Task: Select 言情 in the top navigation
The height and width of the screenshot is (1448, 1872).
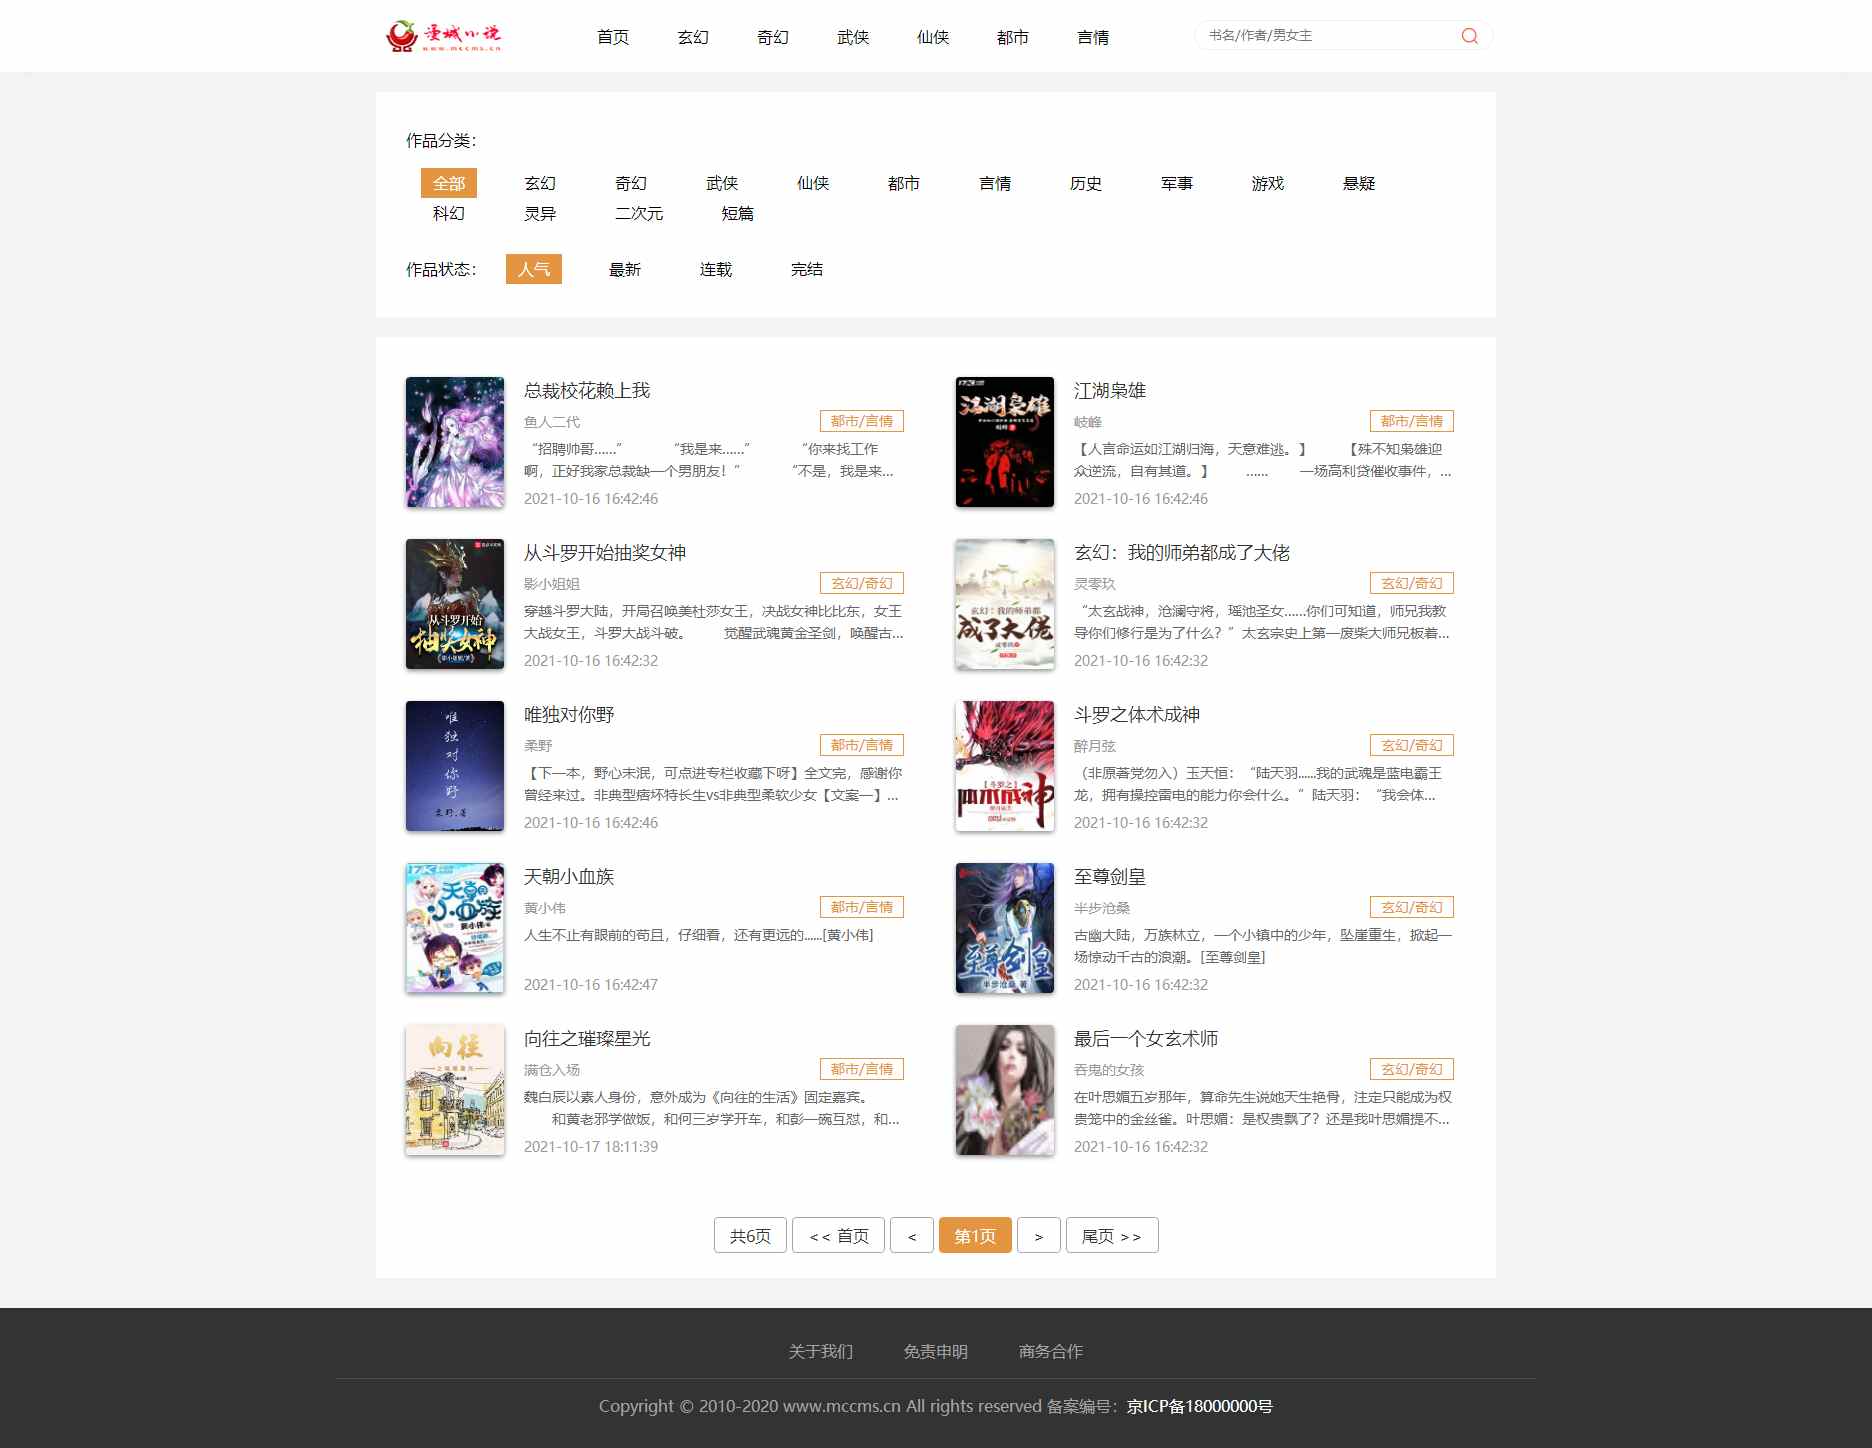Action: point(1093,37)
